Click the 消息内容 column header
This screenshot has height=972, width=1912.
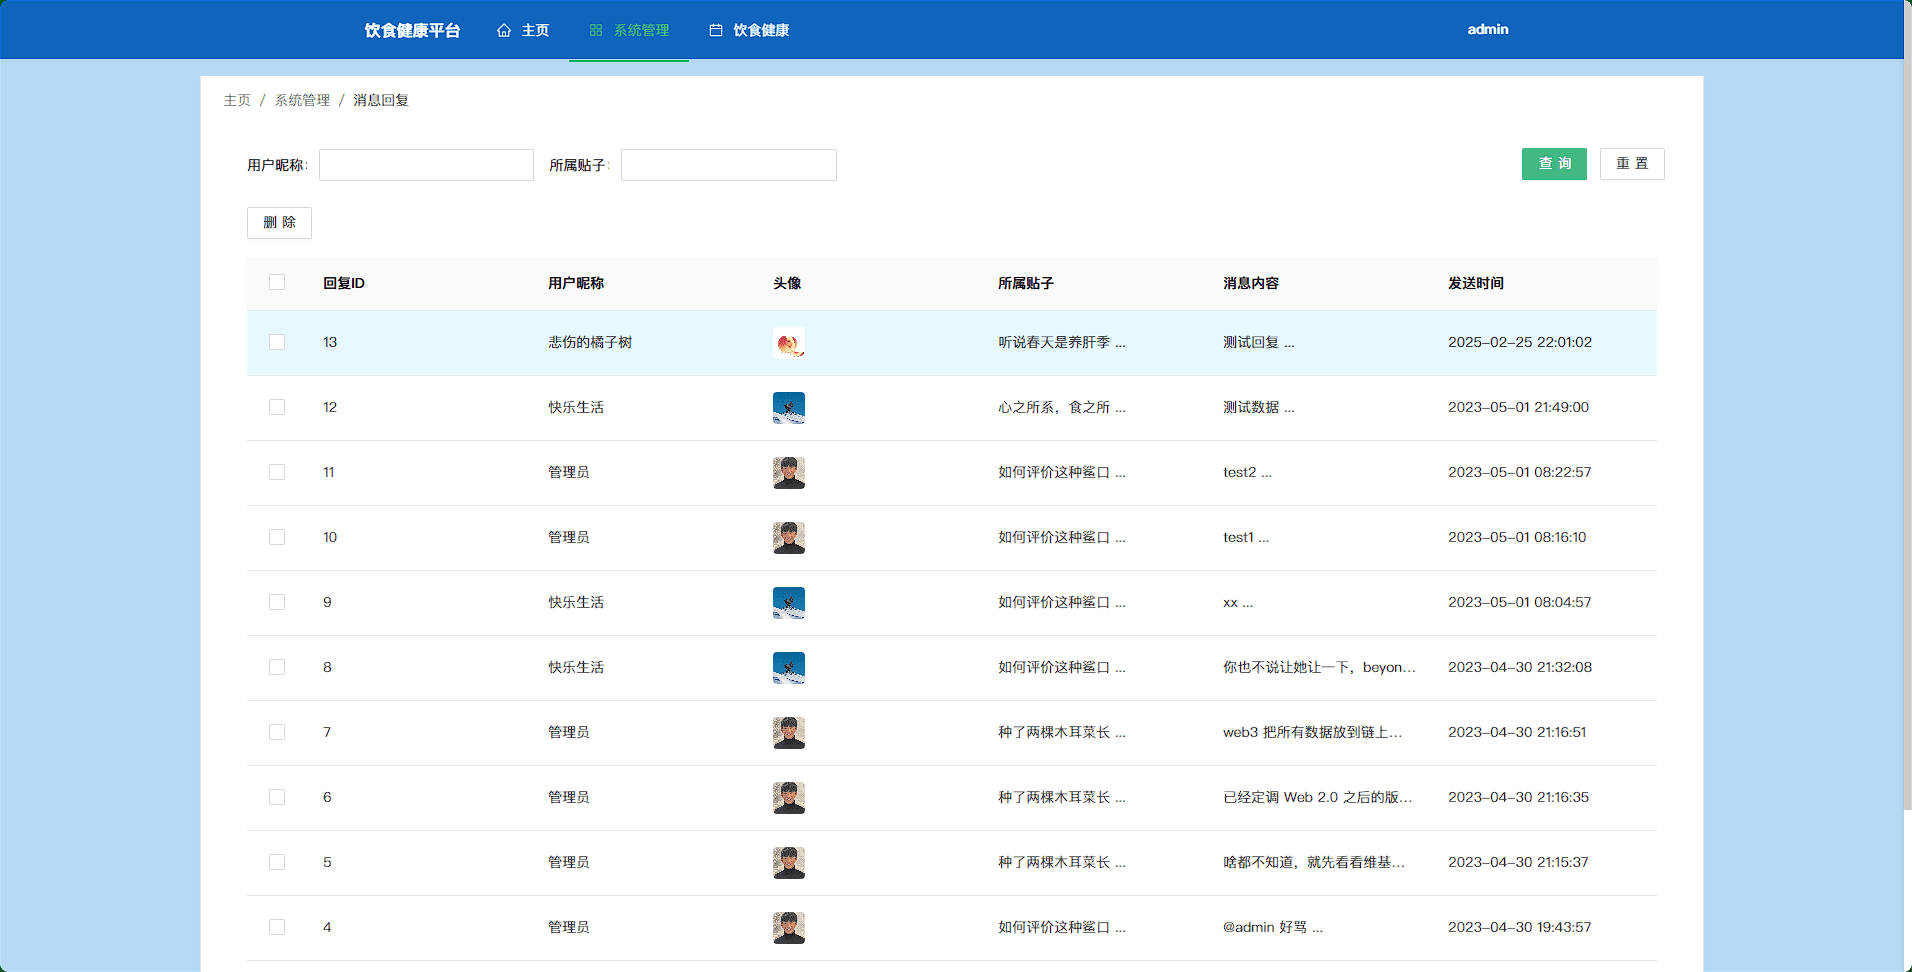[1251, 283]
